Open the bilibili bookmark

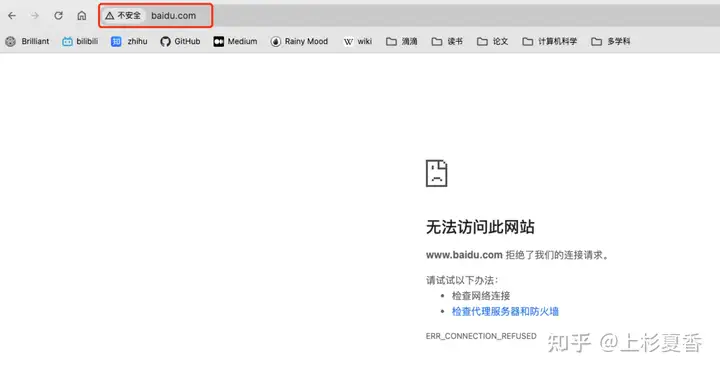click(80, 41)
